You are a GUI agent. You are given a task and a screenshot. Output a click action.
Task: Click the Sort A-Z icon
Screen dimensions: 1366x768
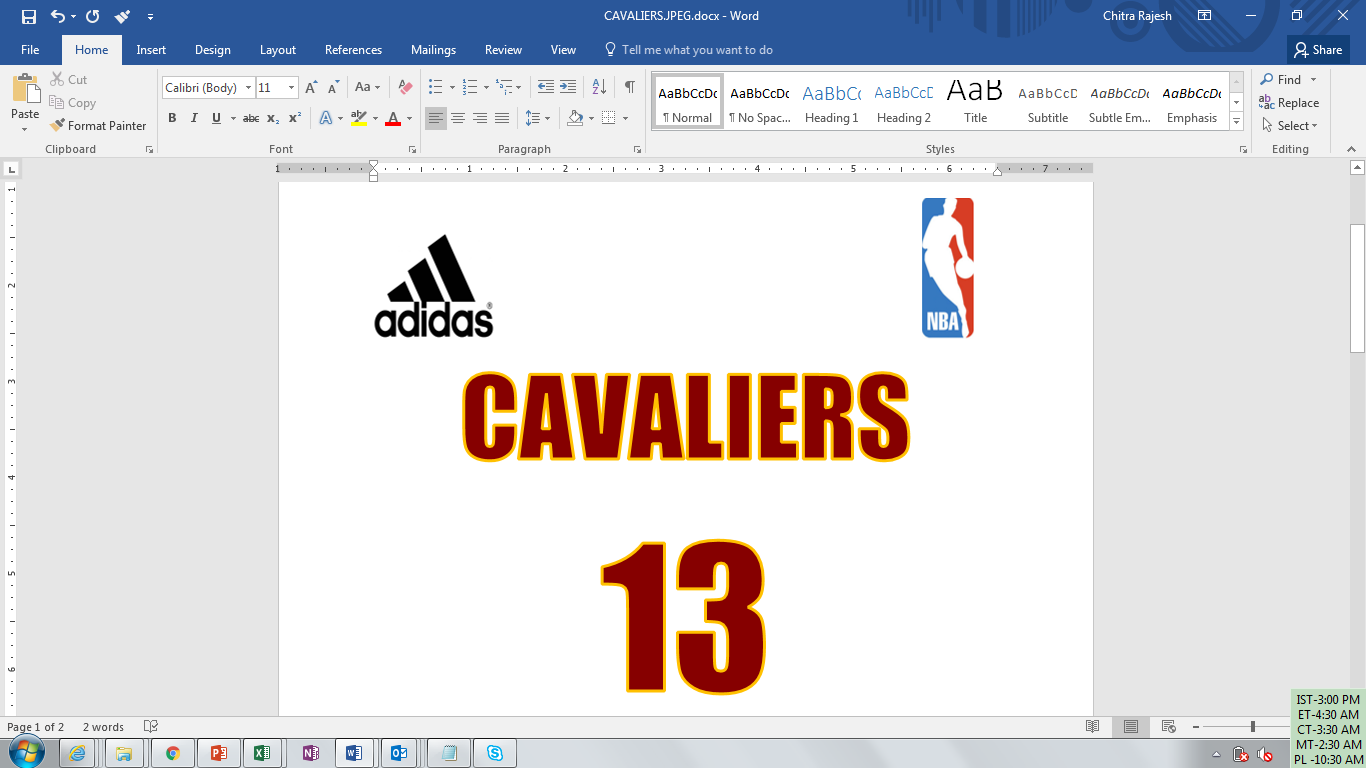coord(599,88)
